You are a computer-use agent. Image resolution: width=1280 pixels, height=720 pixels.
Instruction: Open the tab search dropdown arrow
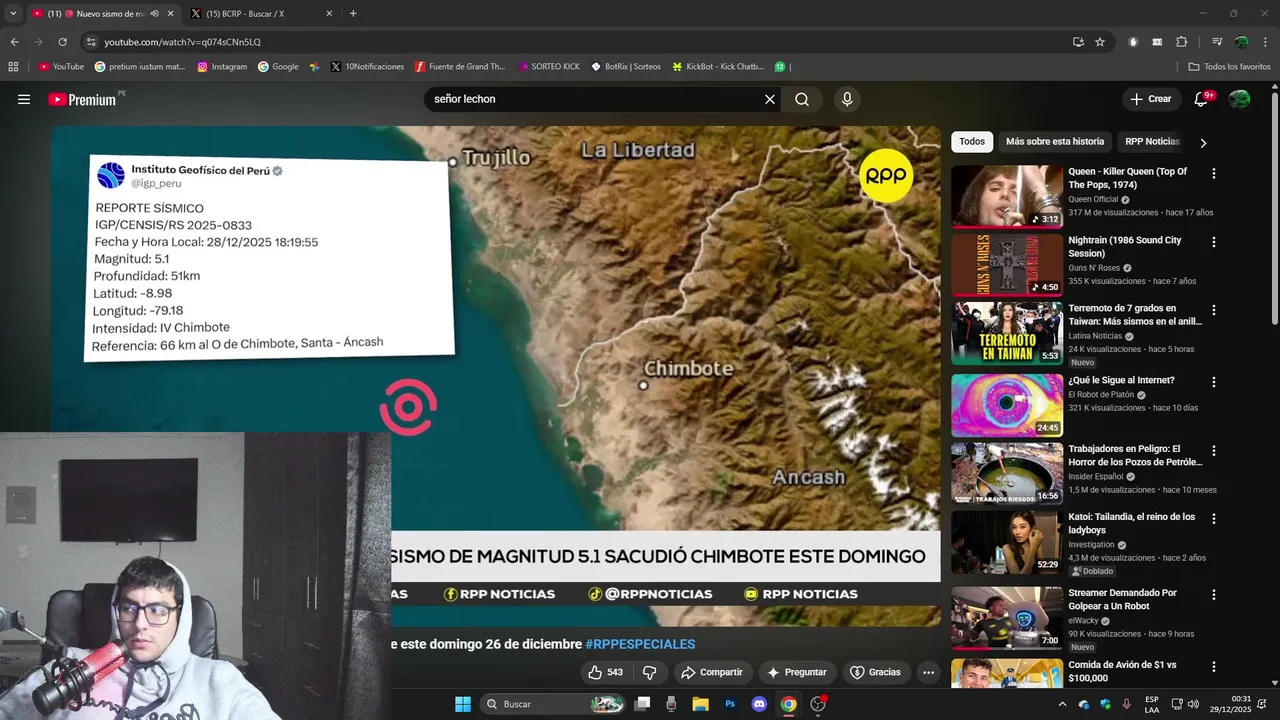(13, 13)
